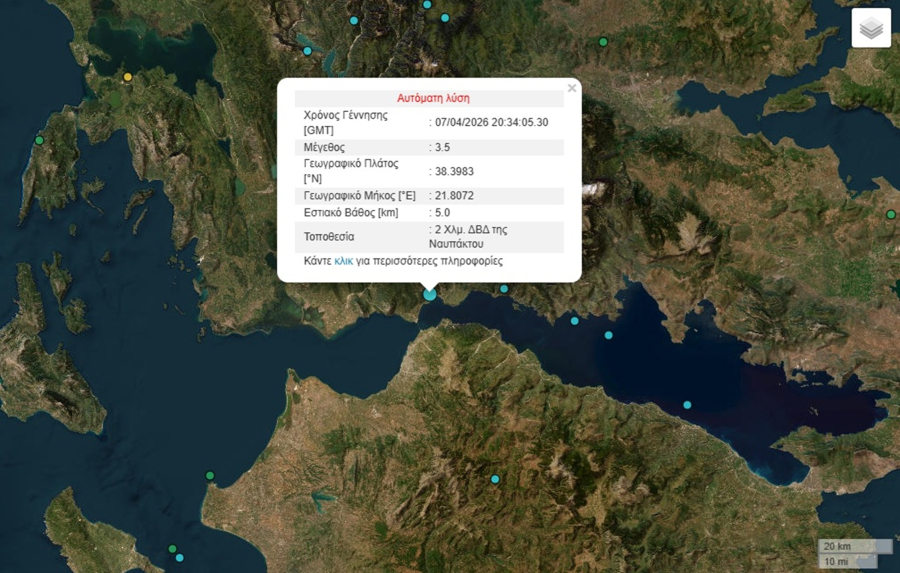Click the green marker above the layers-free top center-right
Screen dimensions: 900x573
pyautogui.click(x=603, y=42)
